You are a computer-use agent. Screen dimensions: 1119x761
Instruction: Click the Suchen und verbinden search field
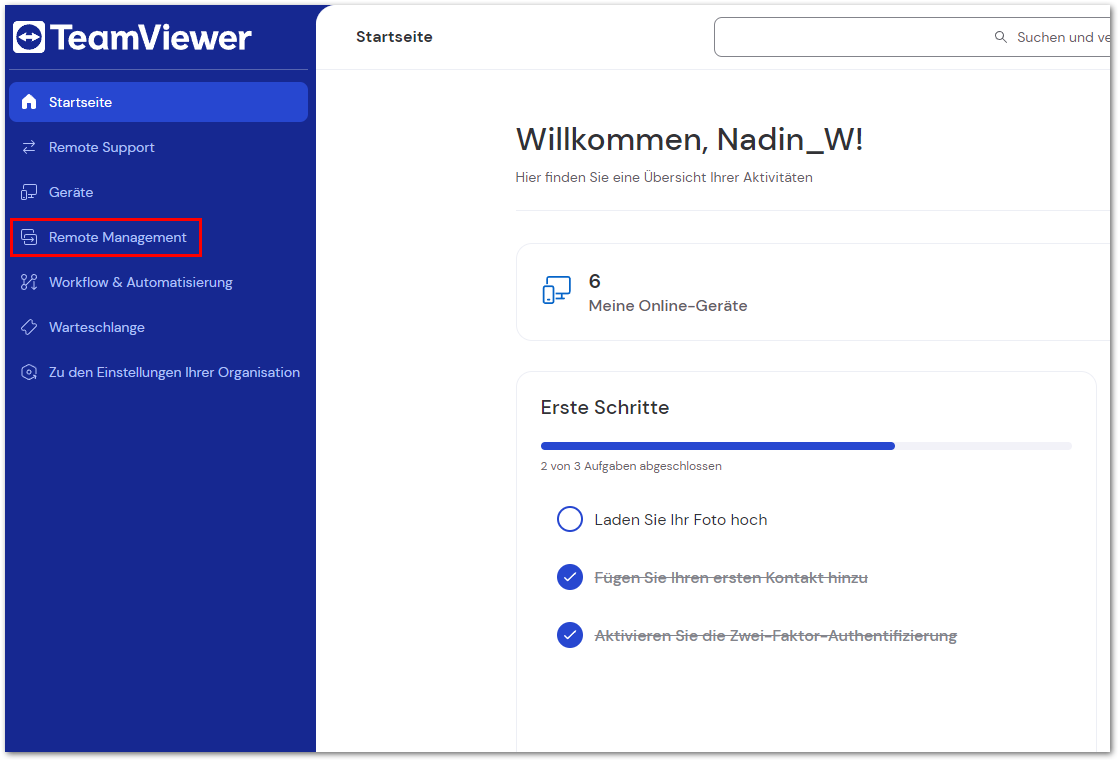(912, 37)
